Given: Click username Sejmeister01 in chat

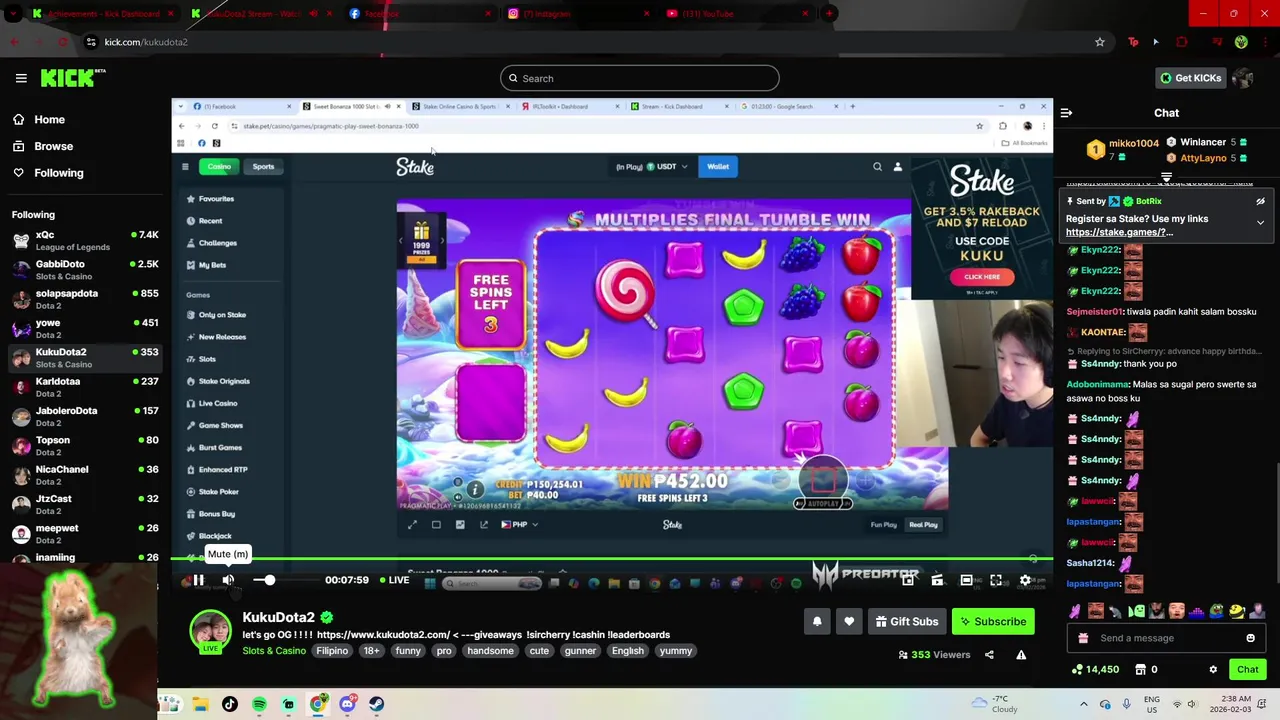Looking at the screenshot, I should click(x=1095, y=312).
